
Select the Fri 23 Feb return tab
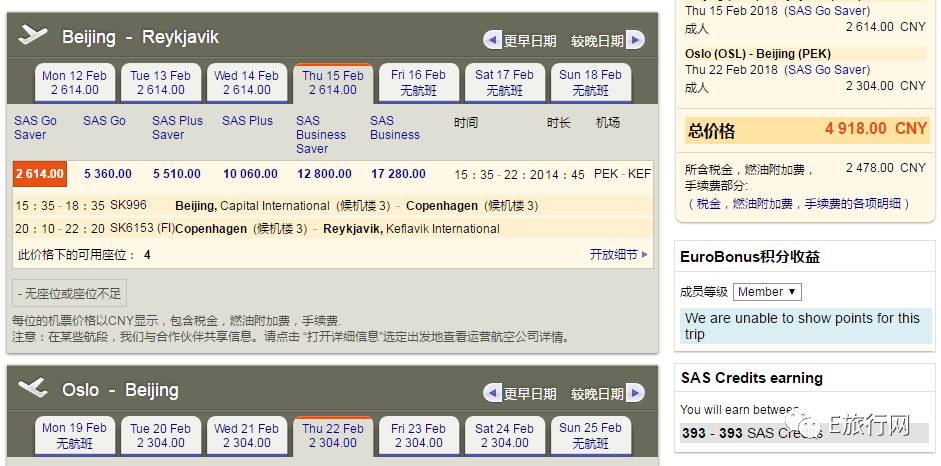click(x=419, y=436)
